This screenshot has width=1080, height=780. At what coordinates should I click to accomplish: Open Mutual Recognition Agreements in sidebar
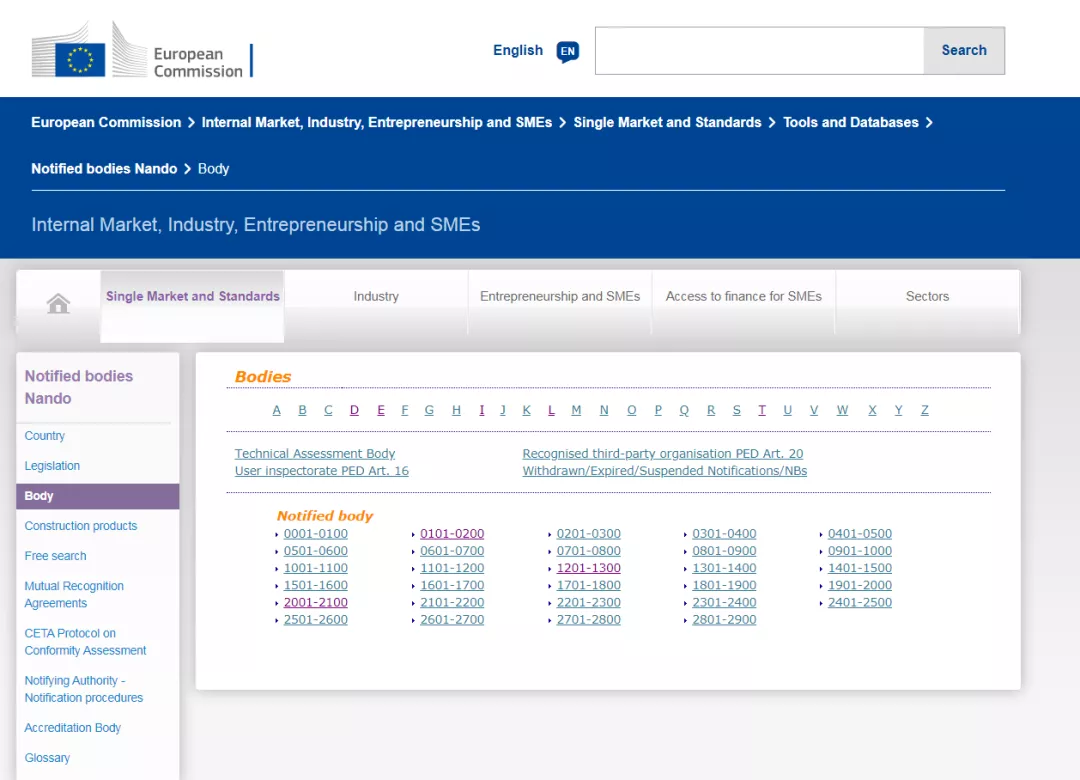(x=74, y=594)
